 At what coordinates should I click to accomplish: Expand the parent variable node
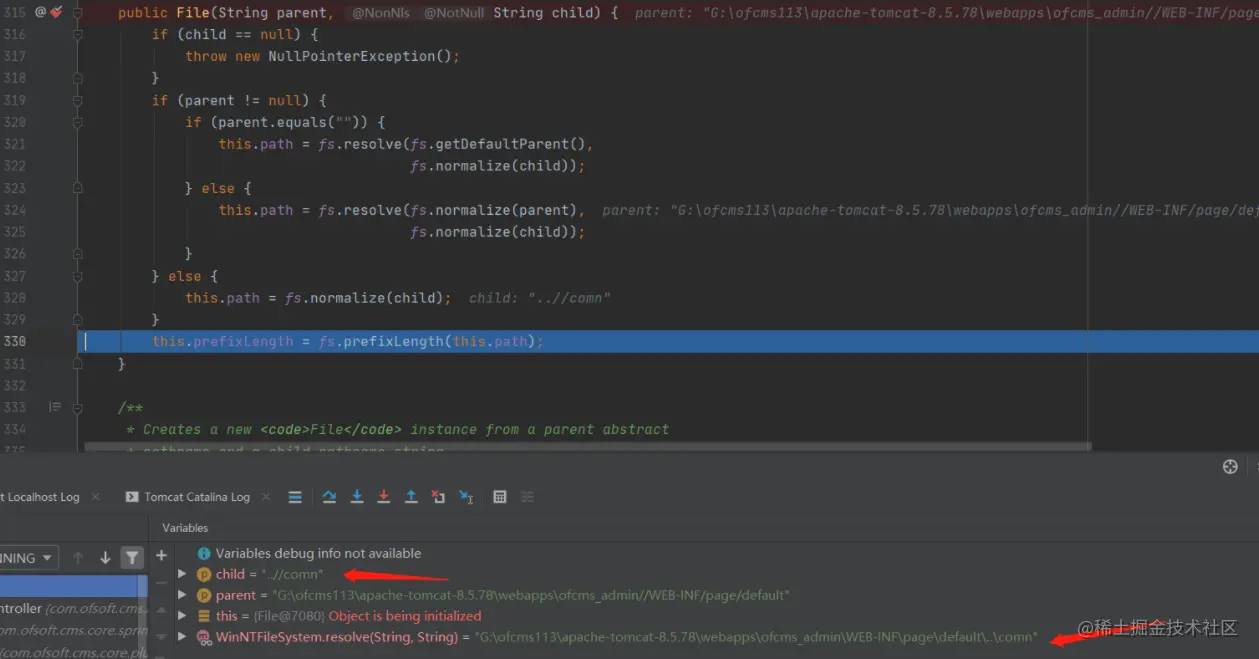[182, 595]
